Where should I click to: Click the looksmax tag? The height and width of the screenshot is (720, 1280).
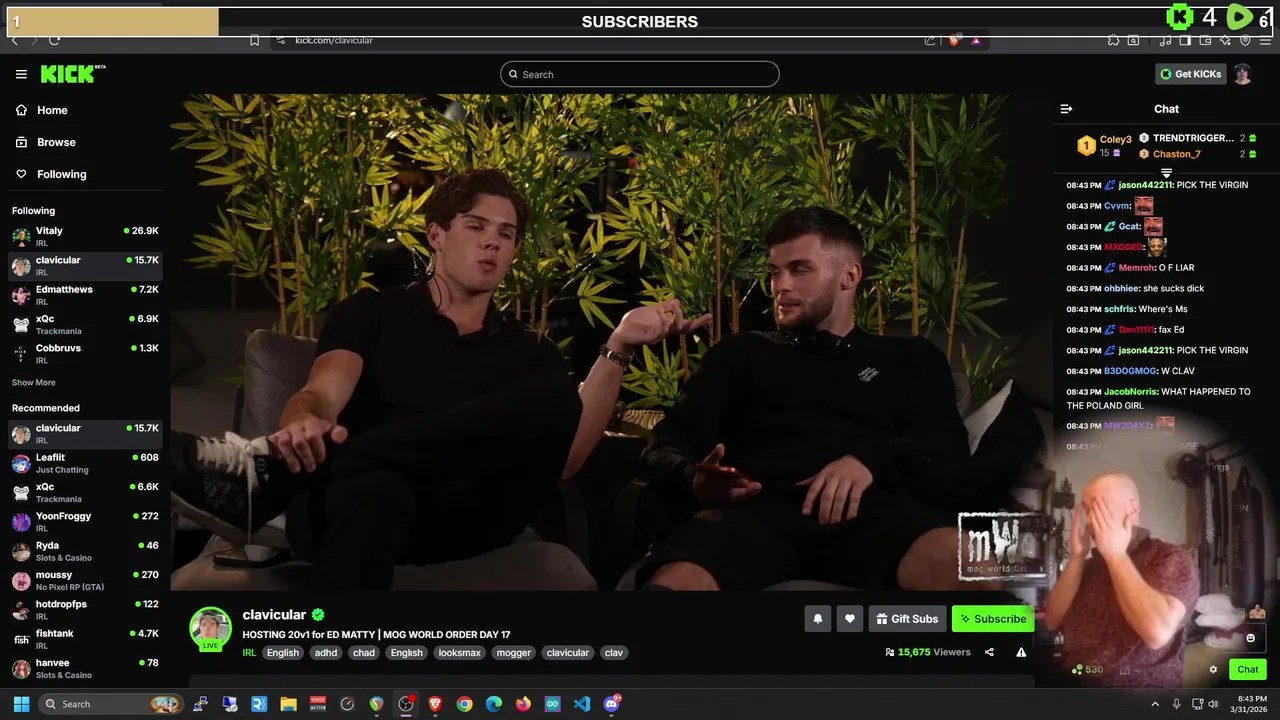(x=460, y=653)
